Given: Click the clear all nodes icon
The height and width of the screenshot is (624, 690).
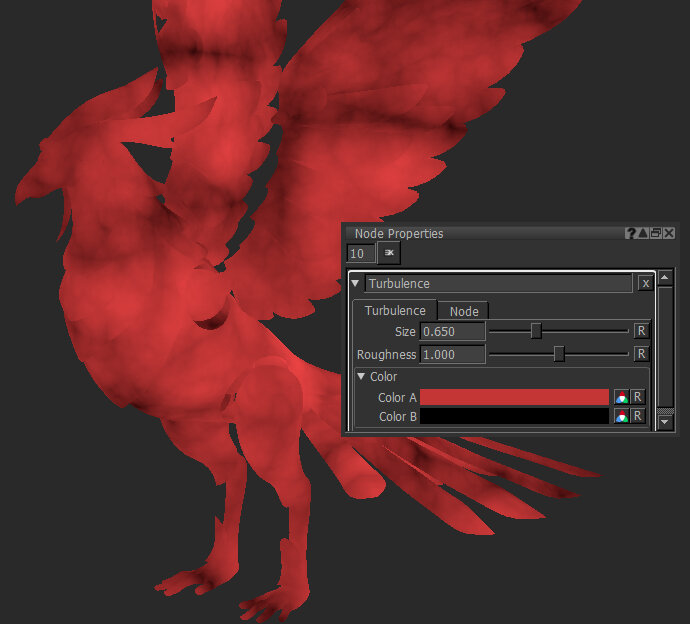Looking at the screenshot, I should pos(388,254).
